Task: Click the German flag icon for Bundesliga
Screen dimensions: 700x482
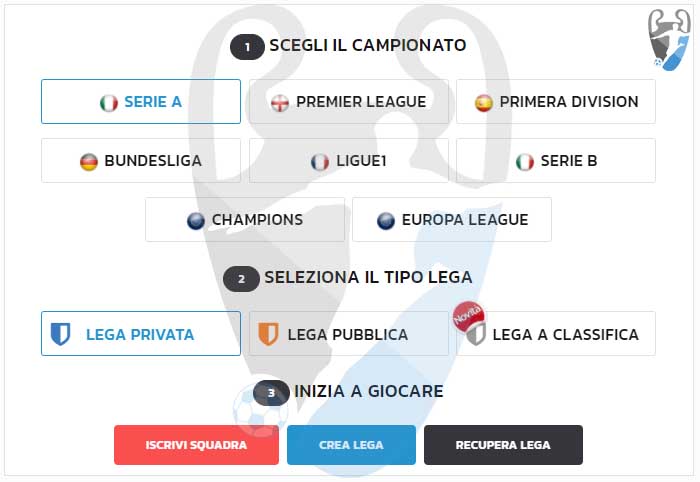Action: point(89,161)
